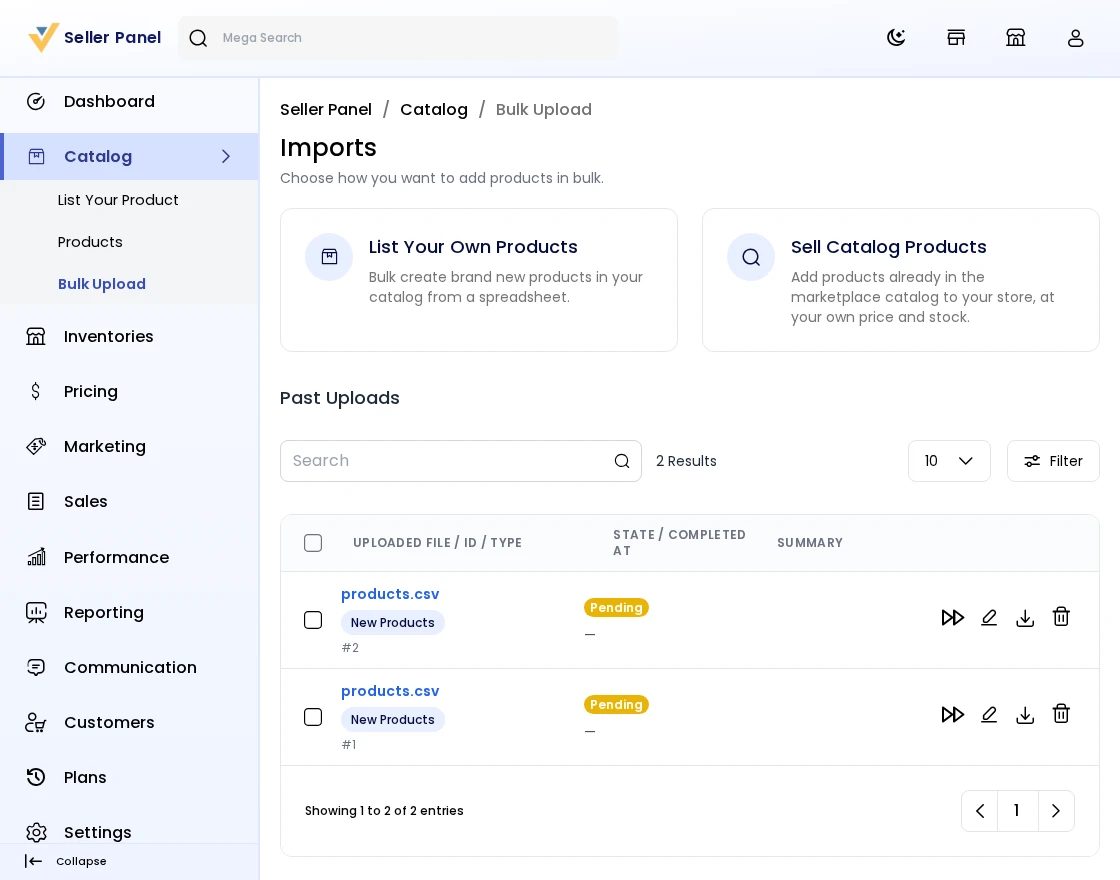
Task: Click the Pending badge of import #2
Action: 616,608
